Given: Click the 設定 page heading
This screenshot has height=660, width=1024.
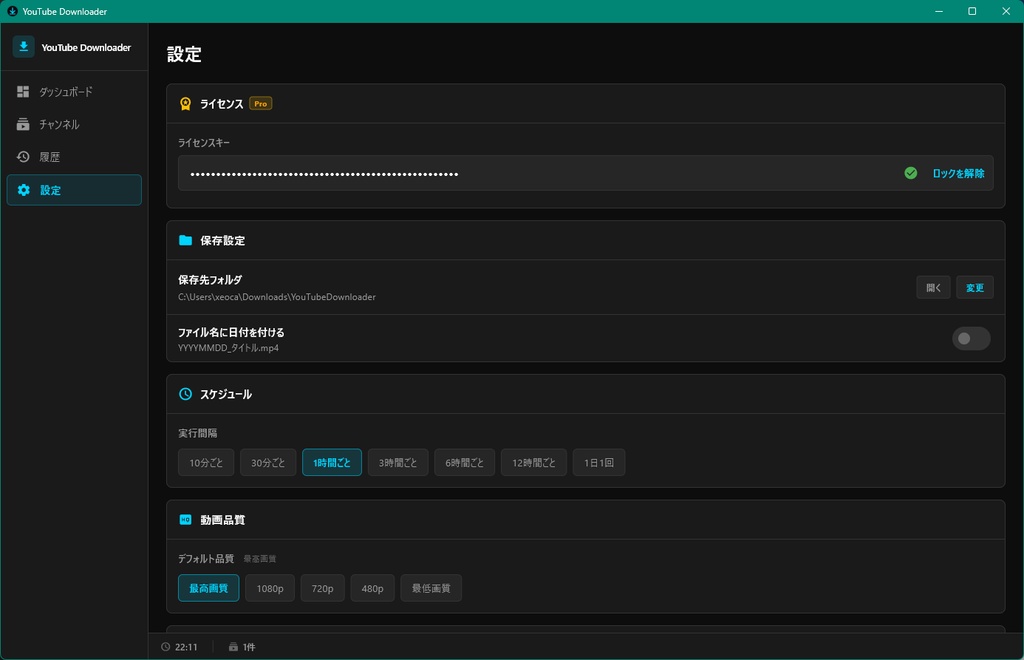Looking at the screenshot, I should point(184,54).
